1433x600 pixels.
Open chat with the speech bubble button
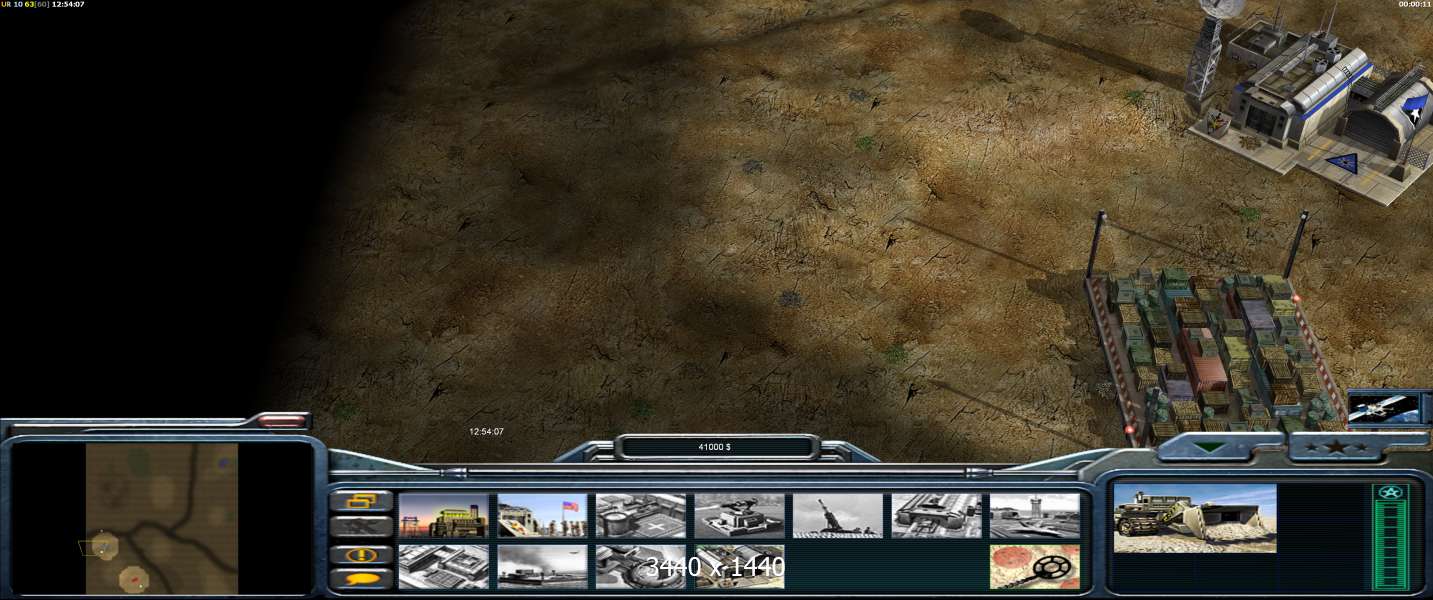coord(361,578)
